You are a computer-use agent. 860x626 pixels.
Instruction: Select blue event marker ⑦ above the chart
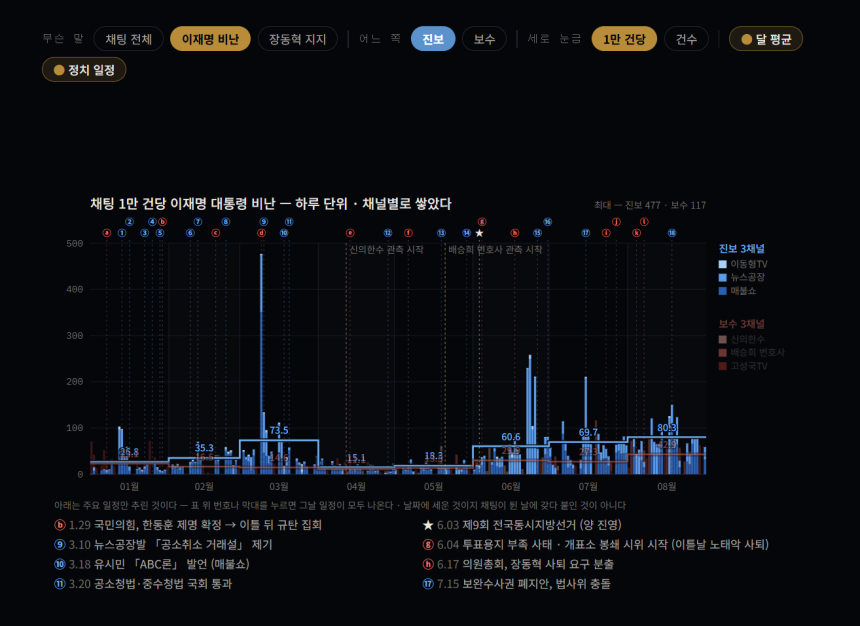198,222
